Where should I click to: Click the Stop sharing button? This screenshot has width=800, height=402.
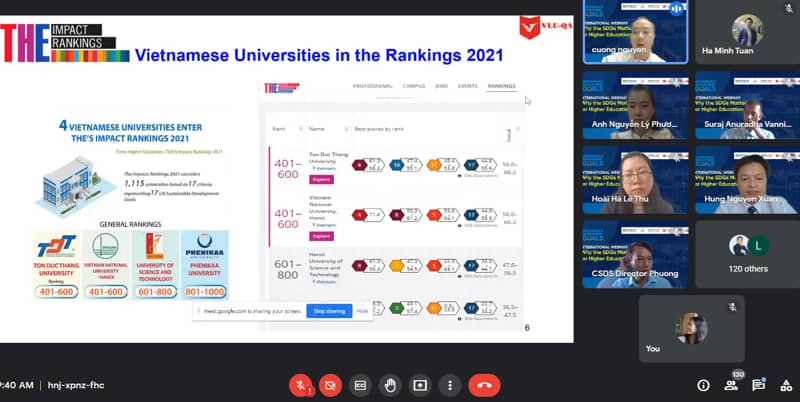[329, 311]
